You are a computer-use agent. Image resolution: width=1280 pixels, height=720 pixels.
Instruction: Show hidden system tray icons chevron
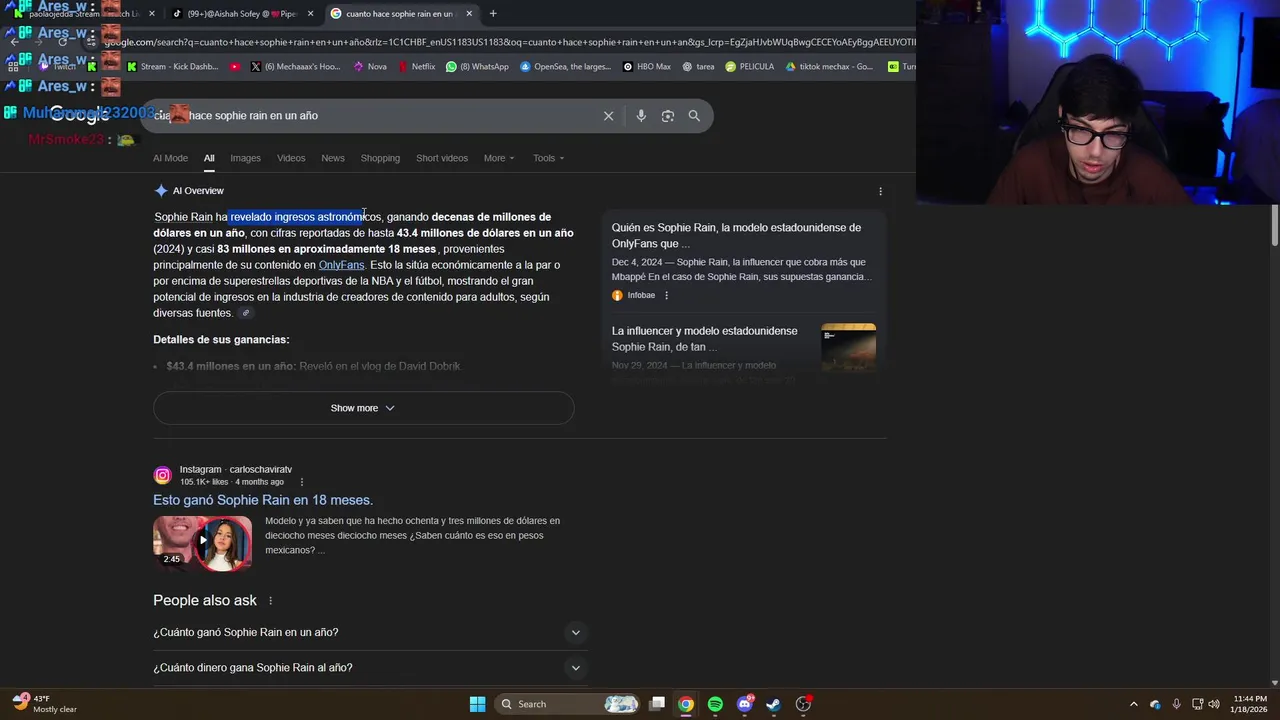pos(1133,704)
